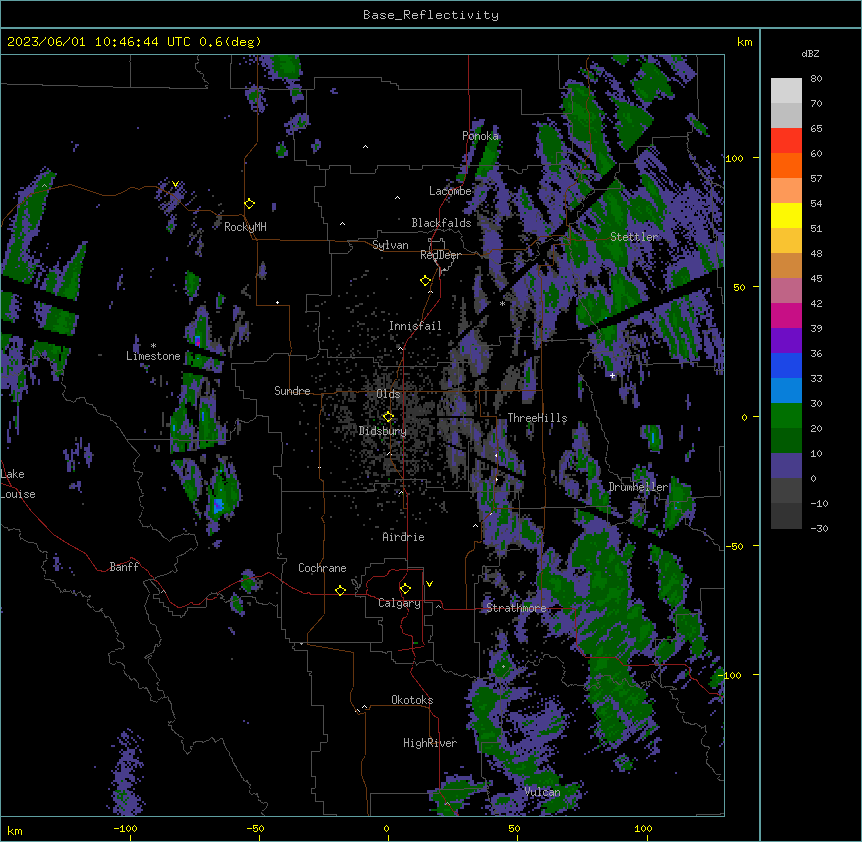
Task: Click the Strathmore label
Action: point(516,608)
